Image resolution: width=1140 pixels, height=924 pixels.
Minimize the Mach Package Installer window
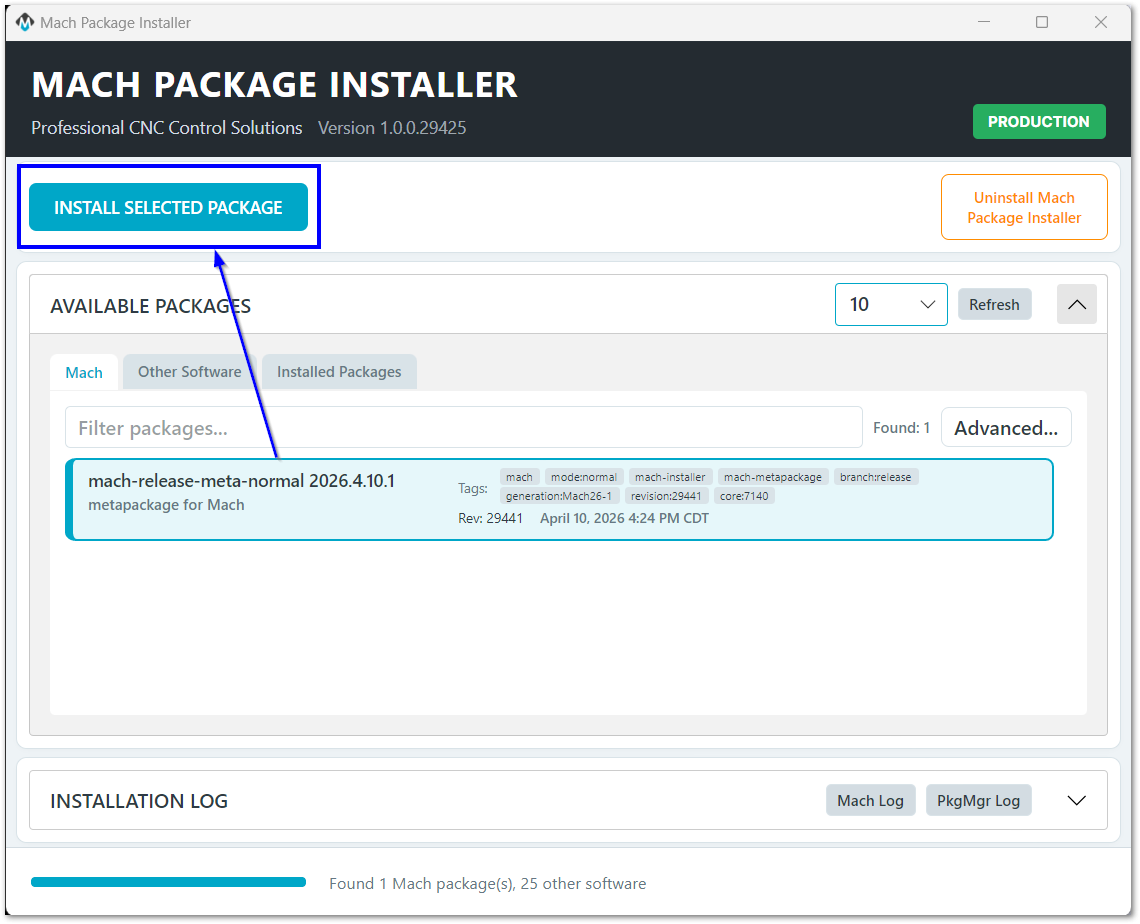[x=984, y=23]
